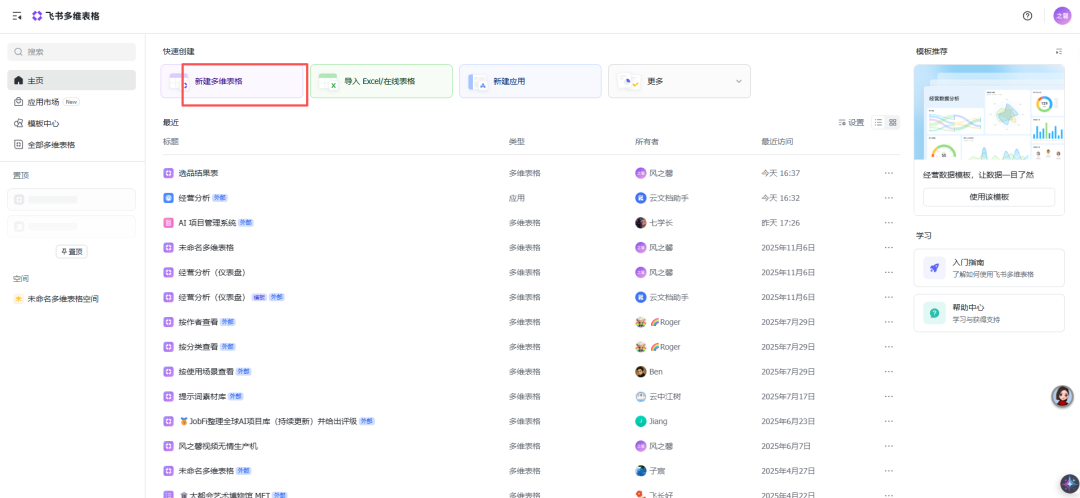
Task: Click 新建多维表格 quick-create card
Action: click(x=232, y=81)
